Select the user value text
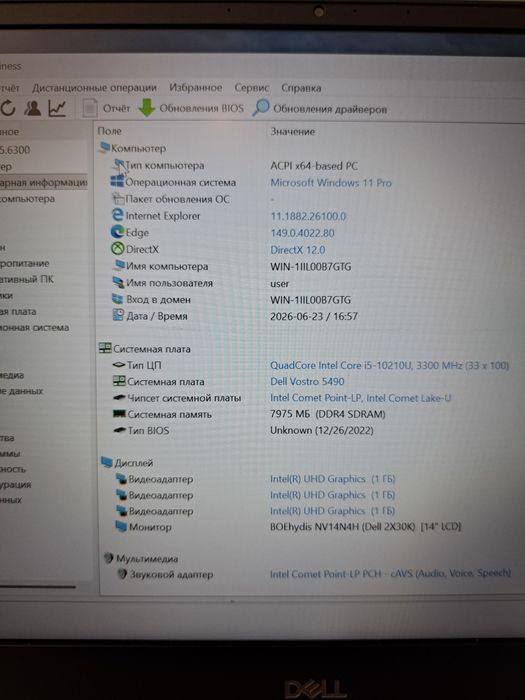The height and width of the screenshot is (700, 525). 279,283
